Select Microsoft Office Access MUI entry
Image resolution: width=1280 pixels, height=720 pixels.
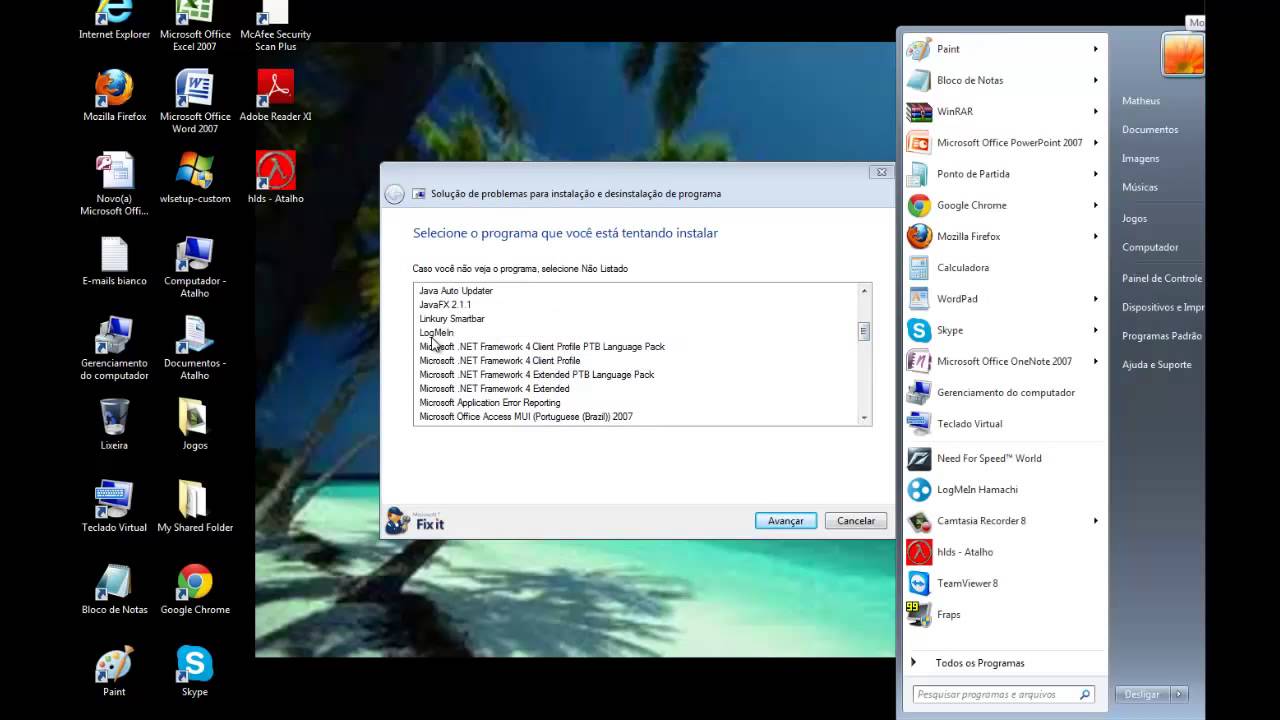point(526,417)
